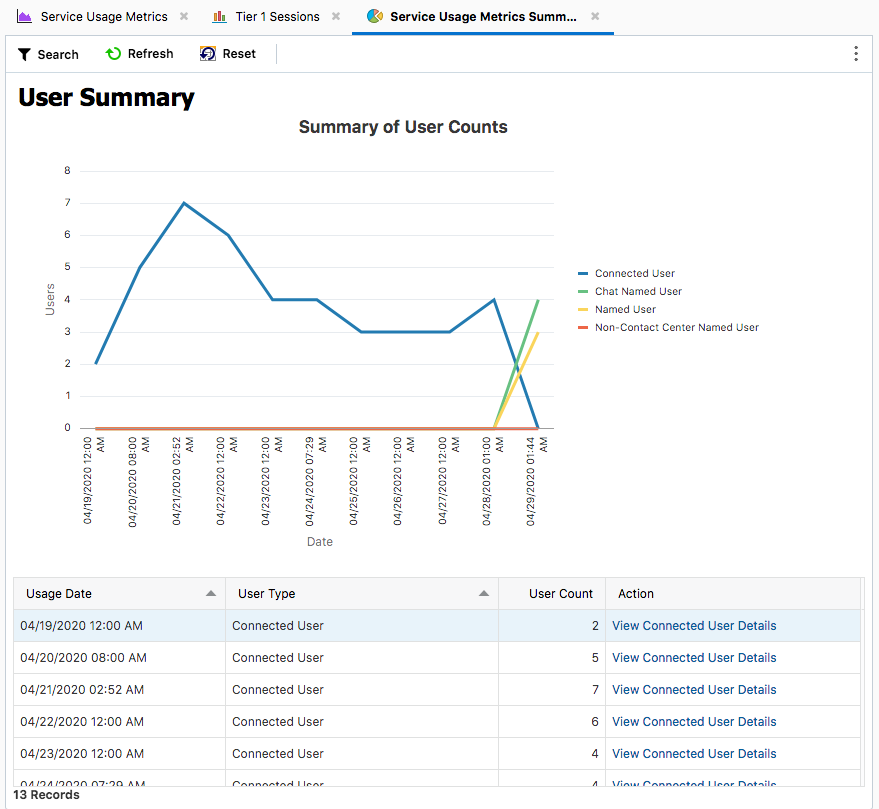
Task: Toggle Named User legend entry
Action: coord(625,309)
